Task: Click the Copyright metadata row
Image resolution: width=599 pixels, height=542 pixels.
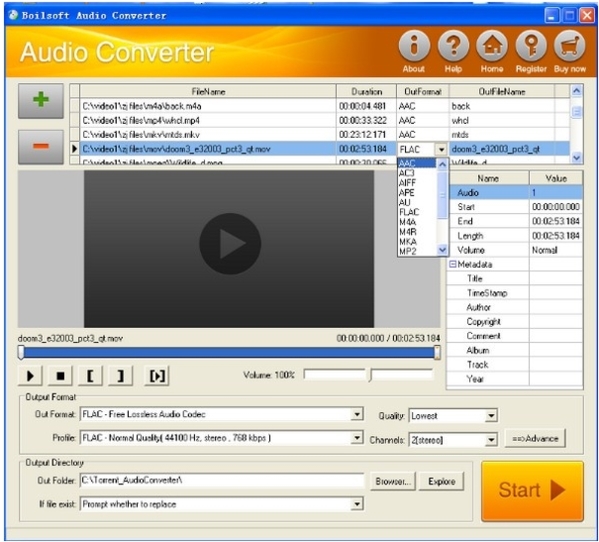Action: point(515,322)
